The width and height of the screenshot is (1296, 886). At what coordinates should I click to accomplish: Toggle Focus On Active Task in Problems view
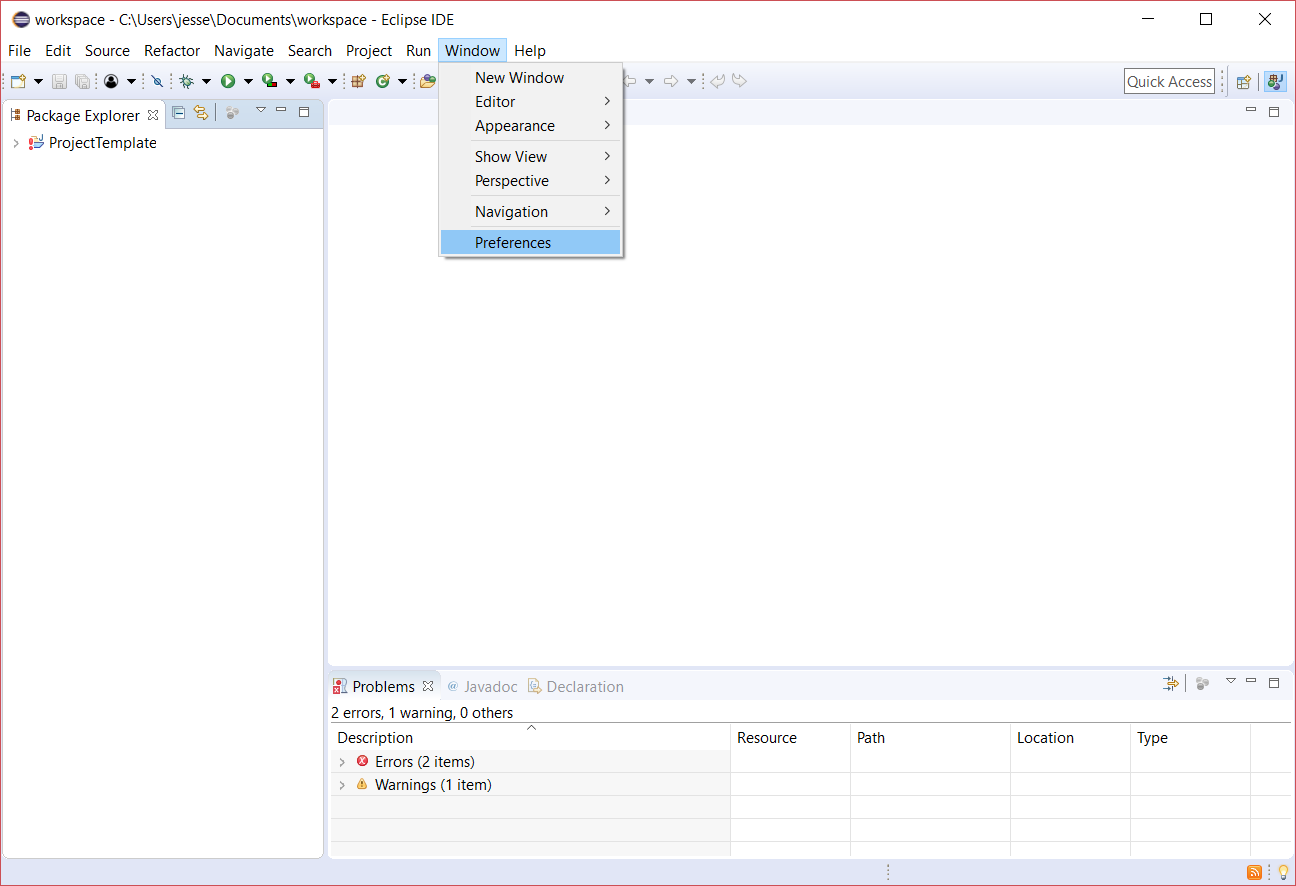click(1171, 683)
